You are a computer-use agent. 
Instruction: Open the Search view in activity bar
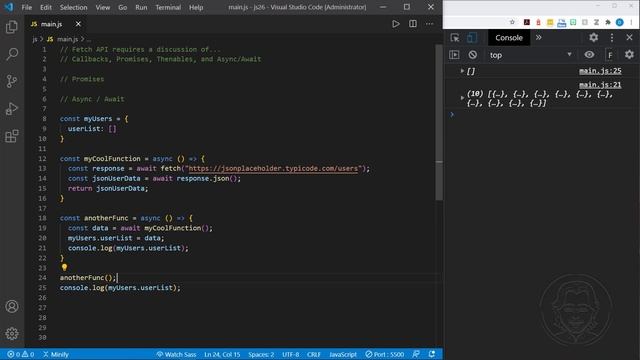pos(12,54)
